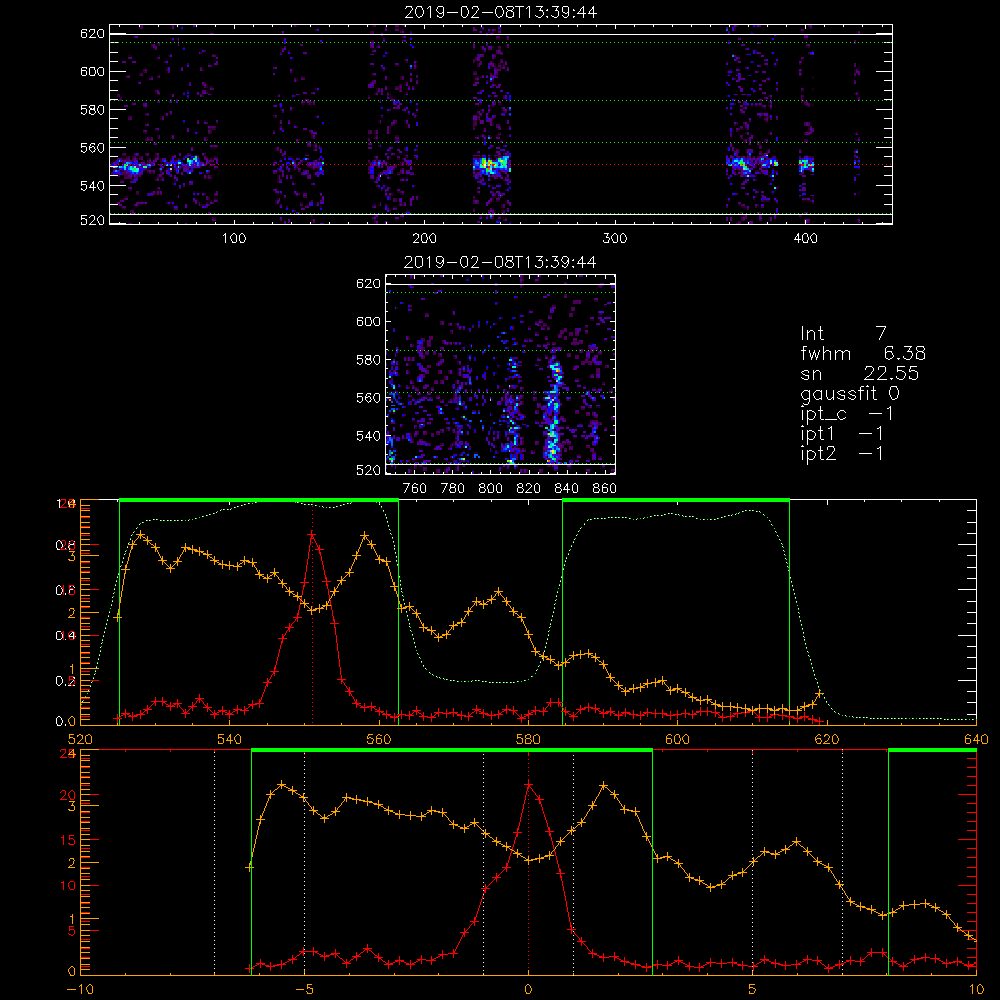
Task: Click x-axis label 840 on middle spectrogram
Action: pyautogui.click(x=566, y=489)
